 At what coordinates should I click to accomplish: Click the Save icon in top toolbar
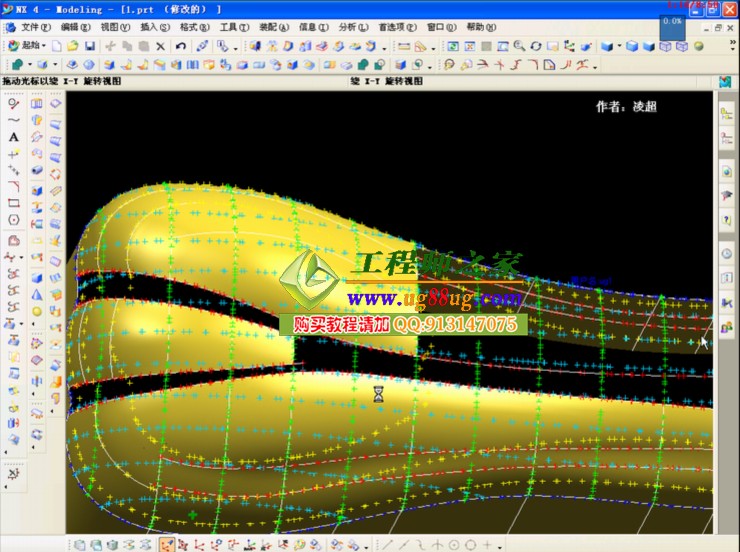pyautogui.click(x=90, y=46)
